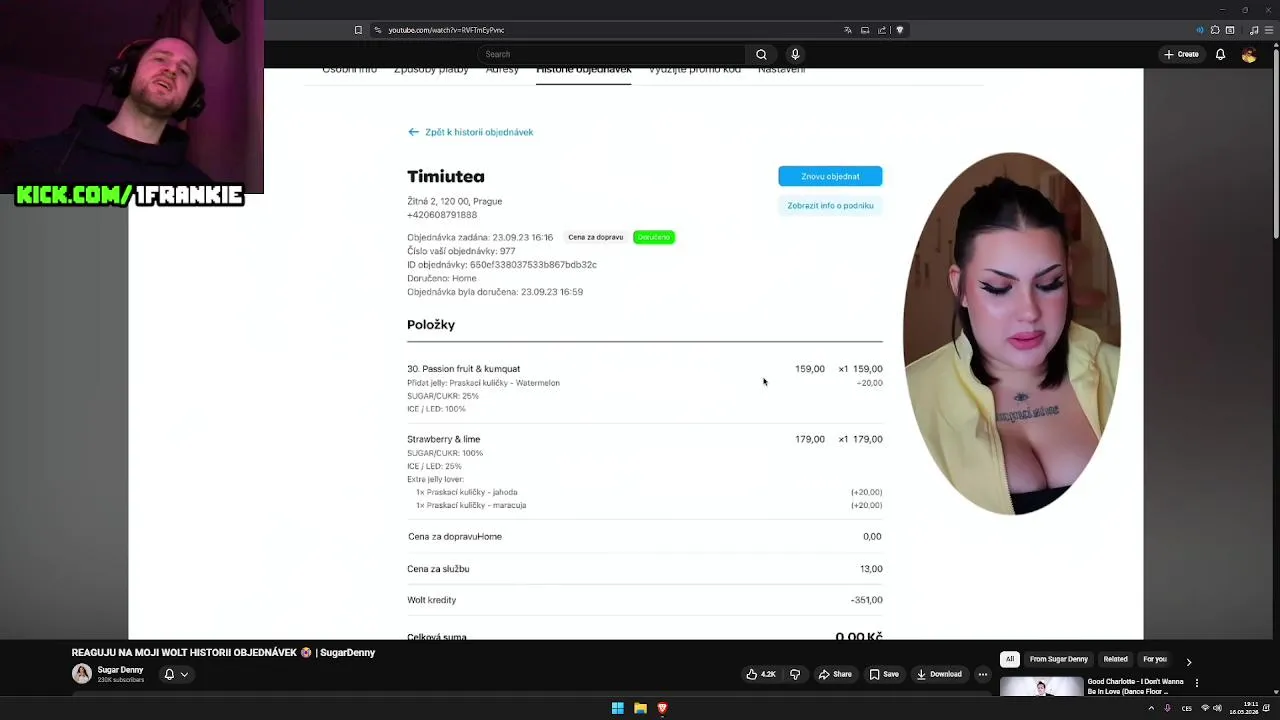This screenshot has width=1280, height=720.
Task: Click the 'Znovu objednat' button
Action: coord(830,176)
